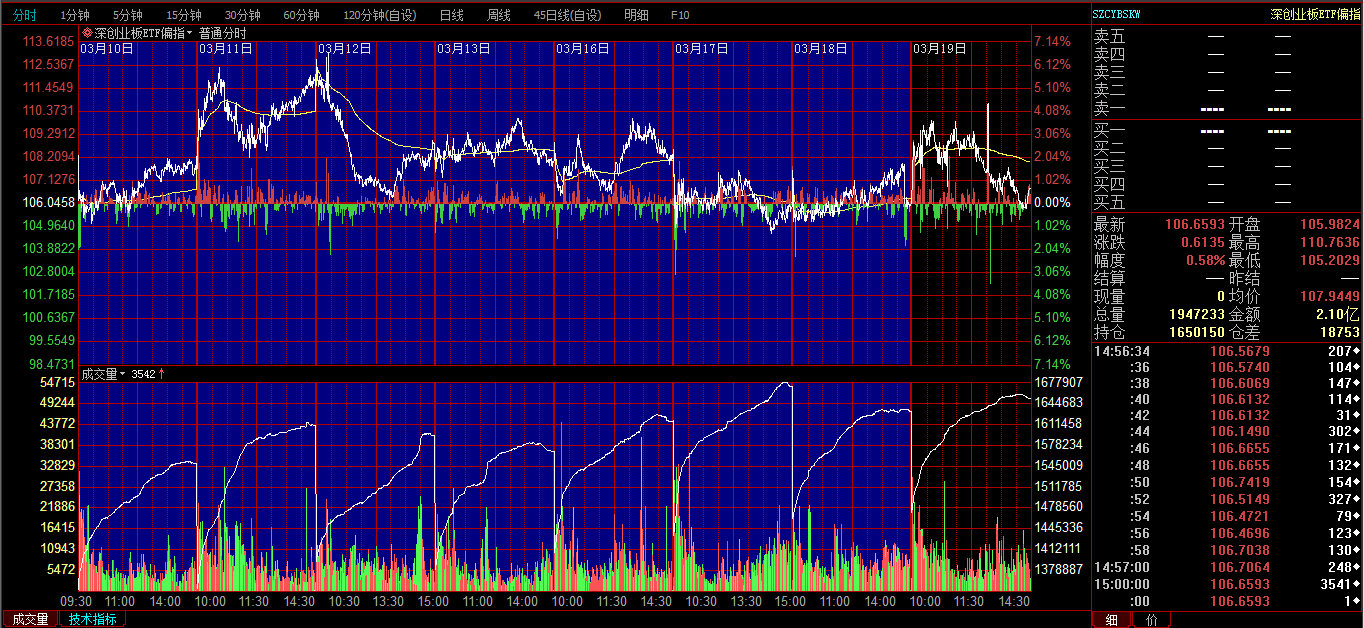Open F10 company information
This screenshot has width=1364, height=628.
tap(680, 15)
